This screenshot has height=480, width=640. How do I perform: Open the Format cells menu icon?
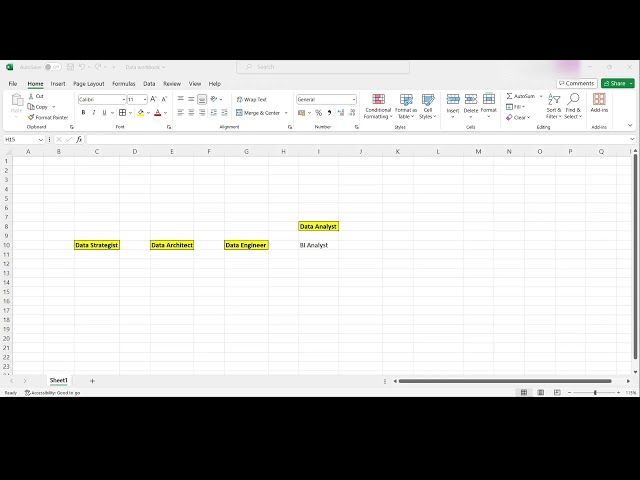point(489,100)
